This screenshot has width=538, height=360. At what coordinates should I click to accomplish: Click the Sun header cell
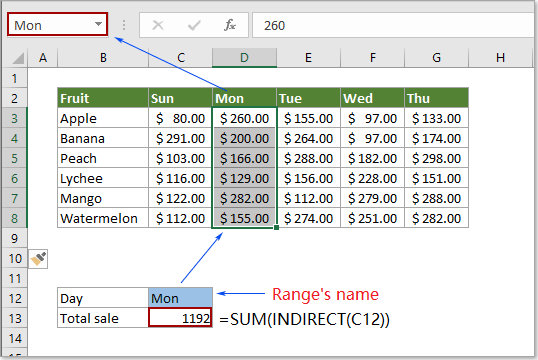[x=180, y=98]
